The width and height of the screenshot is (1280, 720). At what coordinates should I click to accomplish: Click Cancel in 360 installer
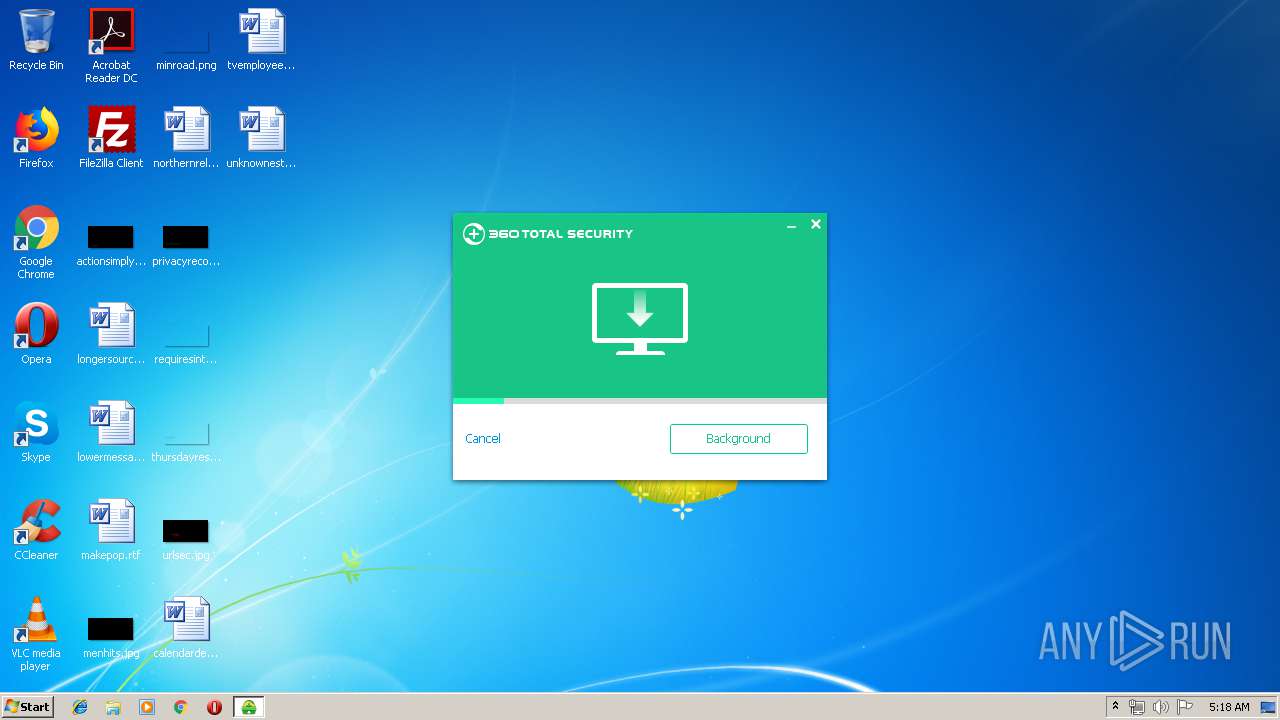[483, 439]
